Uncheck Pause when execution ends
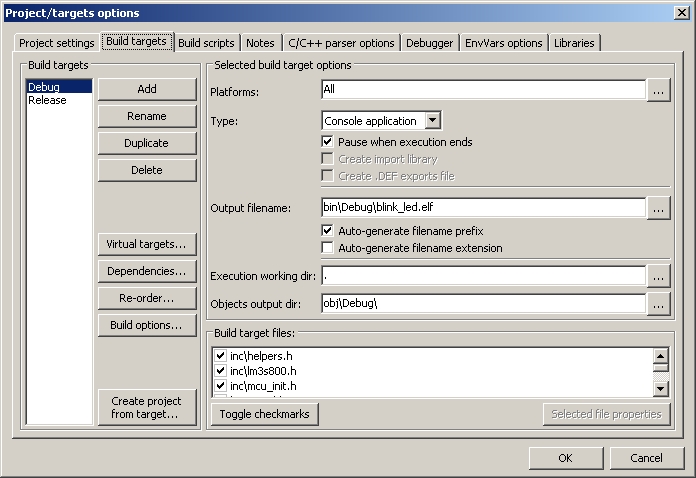This screenshot has width=696, height=478. point(328,142)
